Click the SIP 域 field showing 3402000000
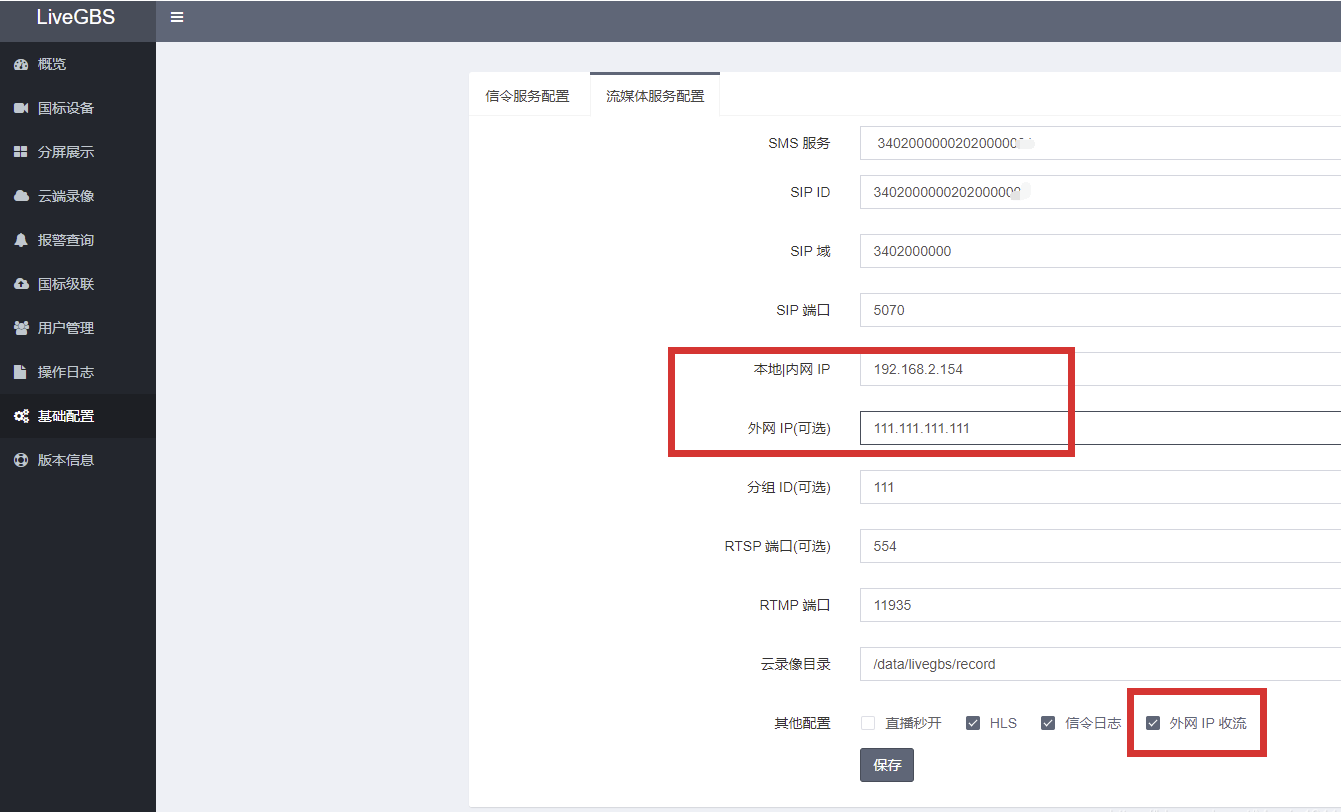 click(x=1100, y=251)
